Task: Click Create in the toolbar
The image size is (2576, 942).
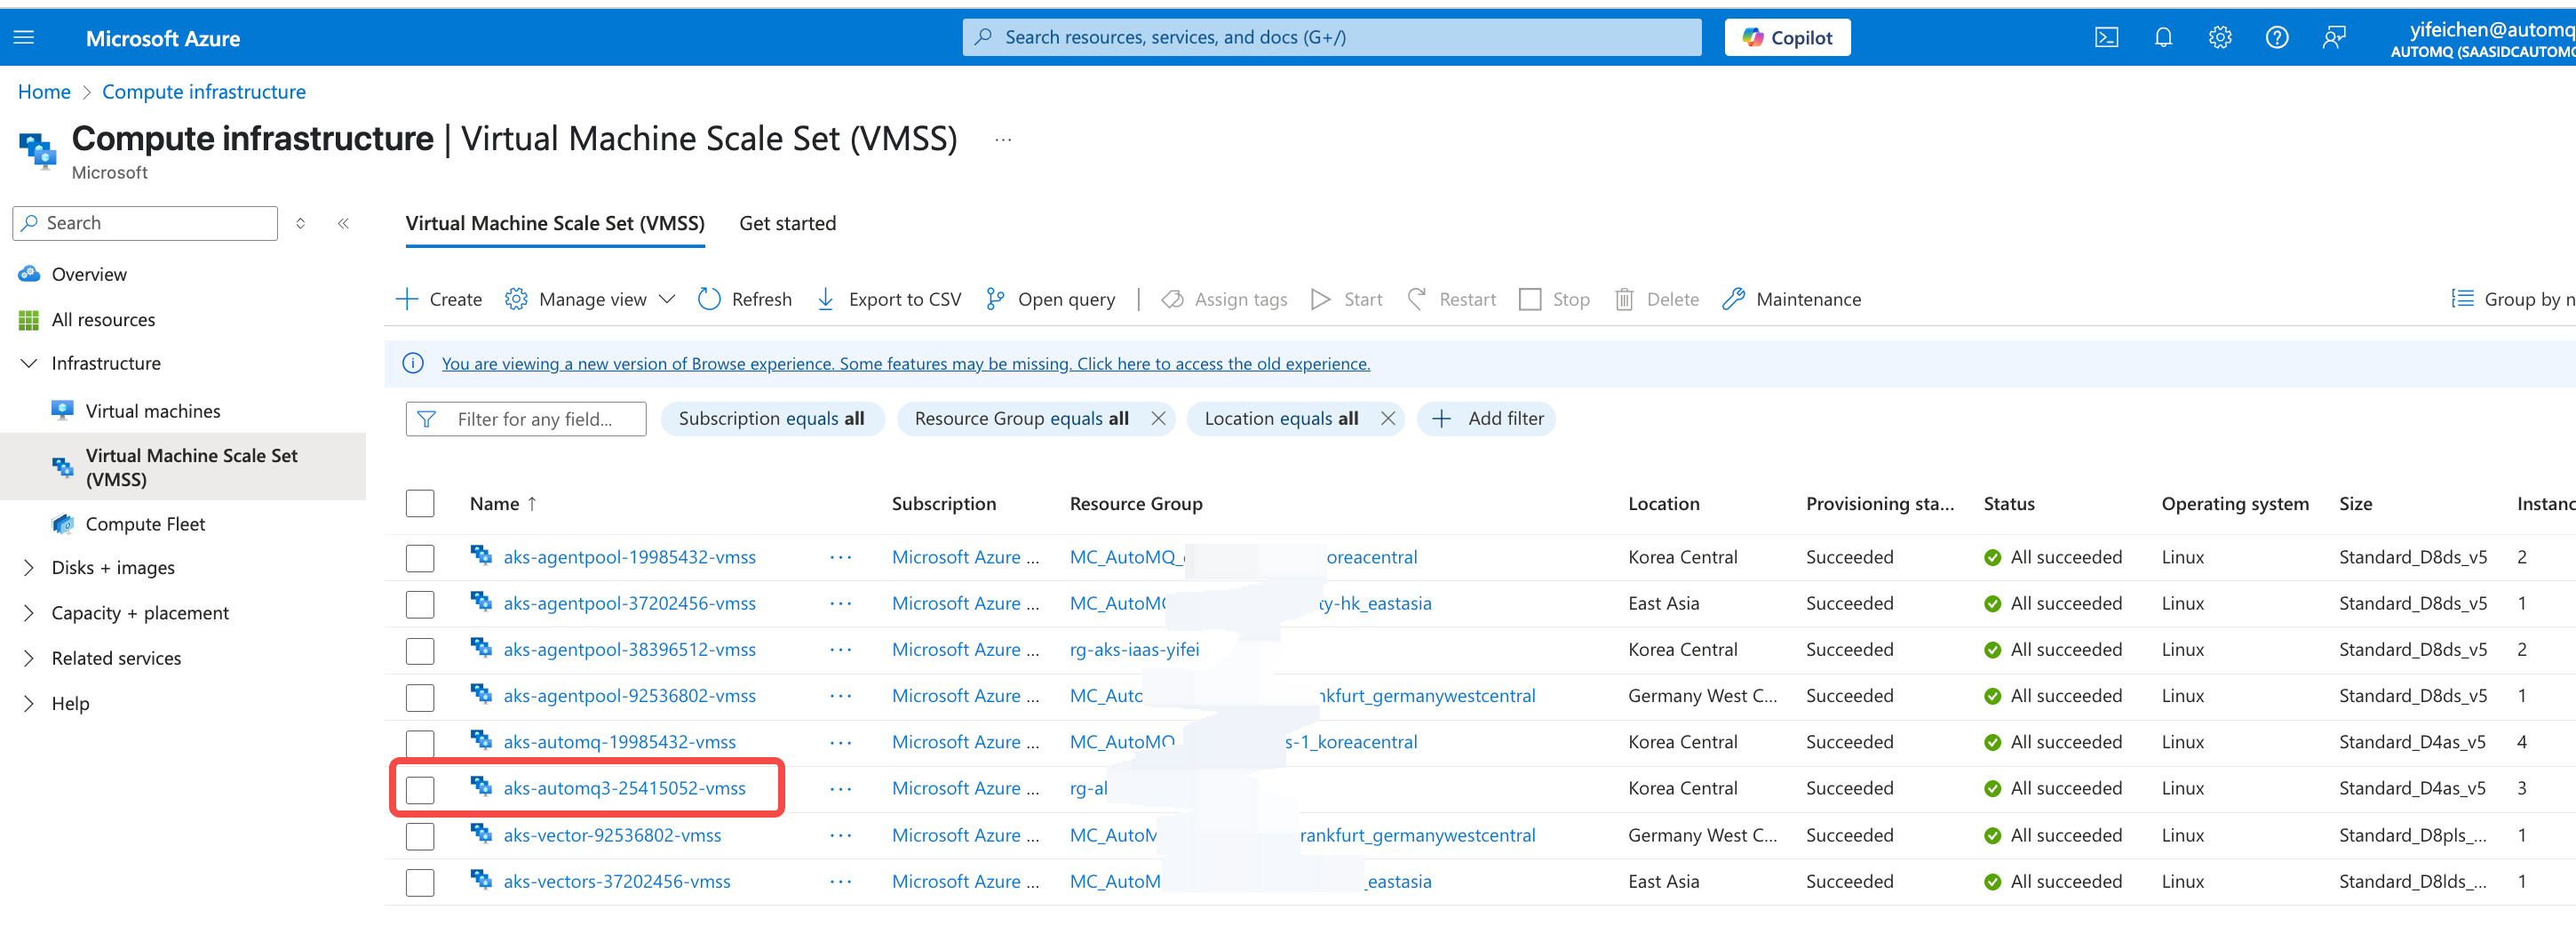Action: (x=439, y=299)
